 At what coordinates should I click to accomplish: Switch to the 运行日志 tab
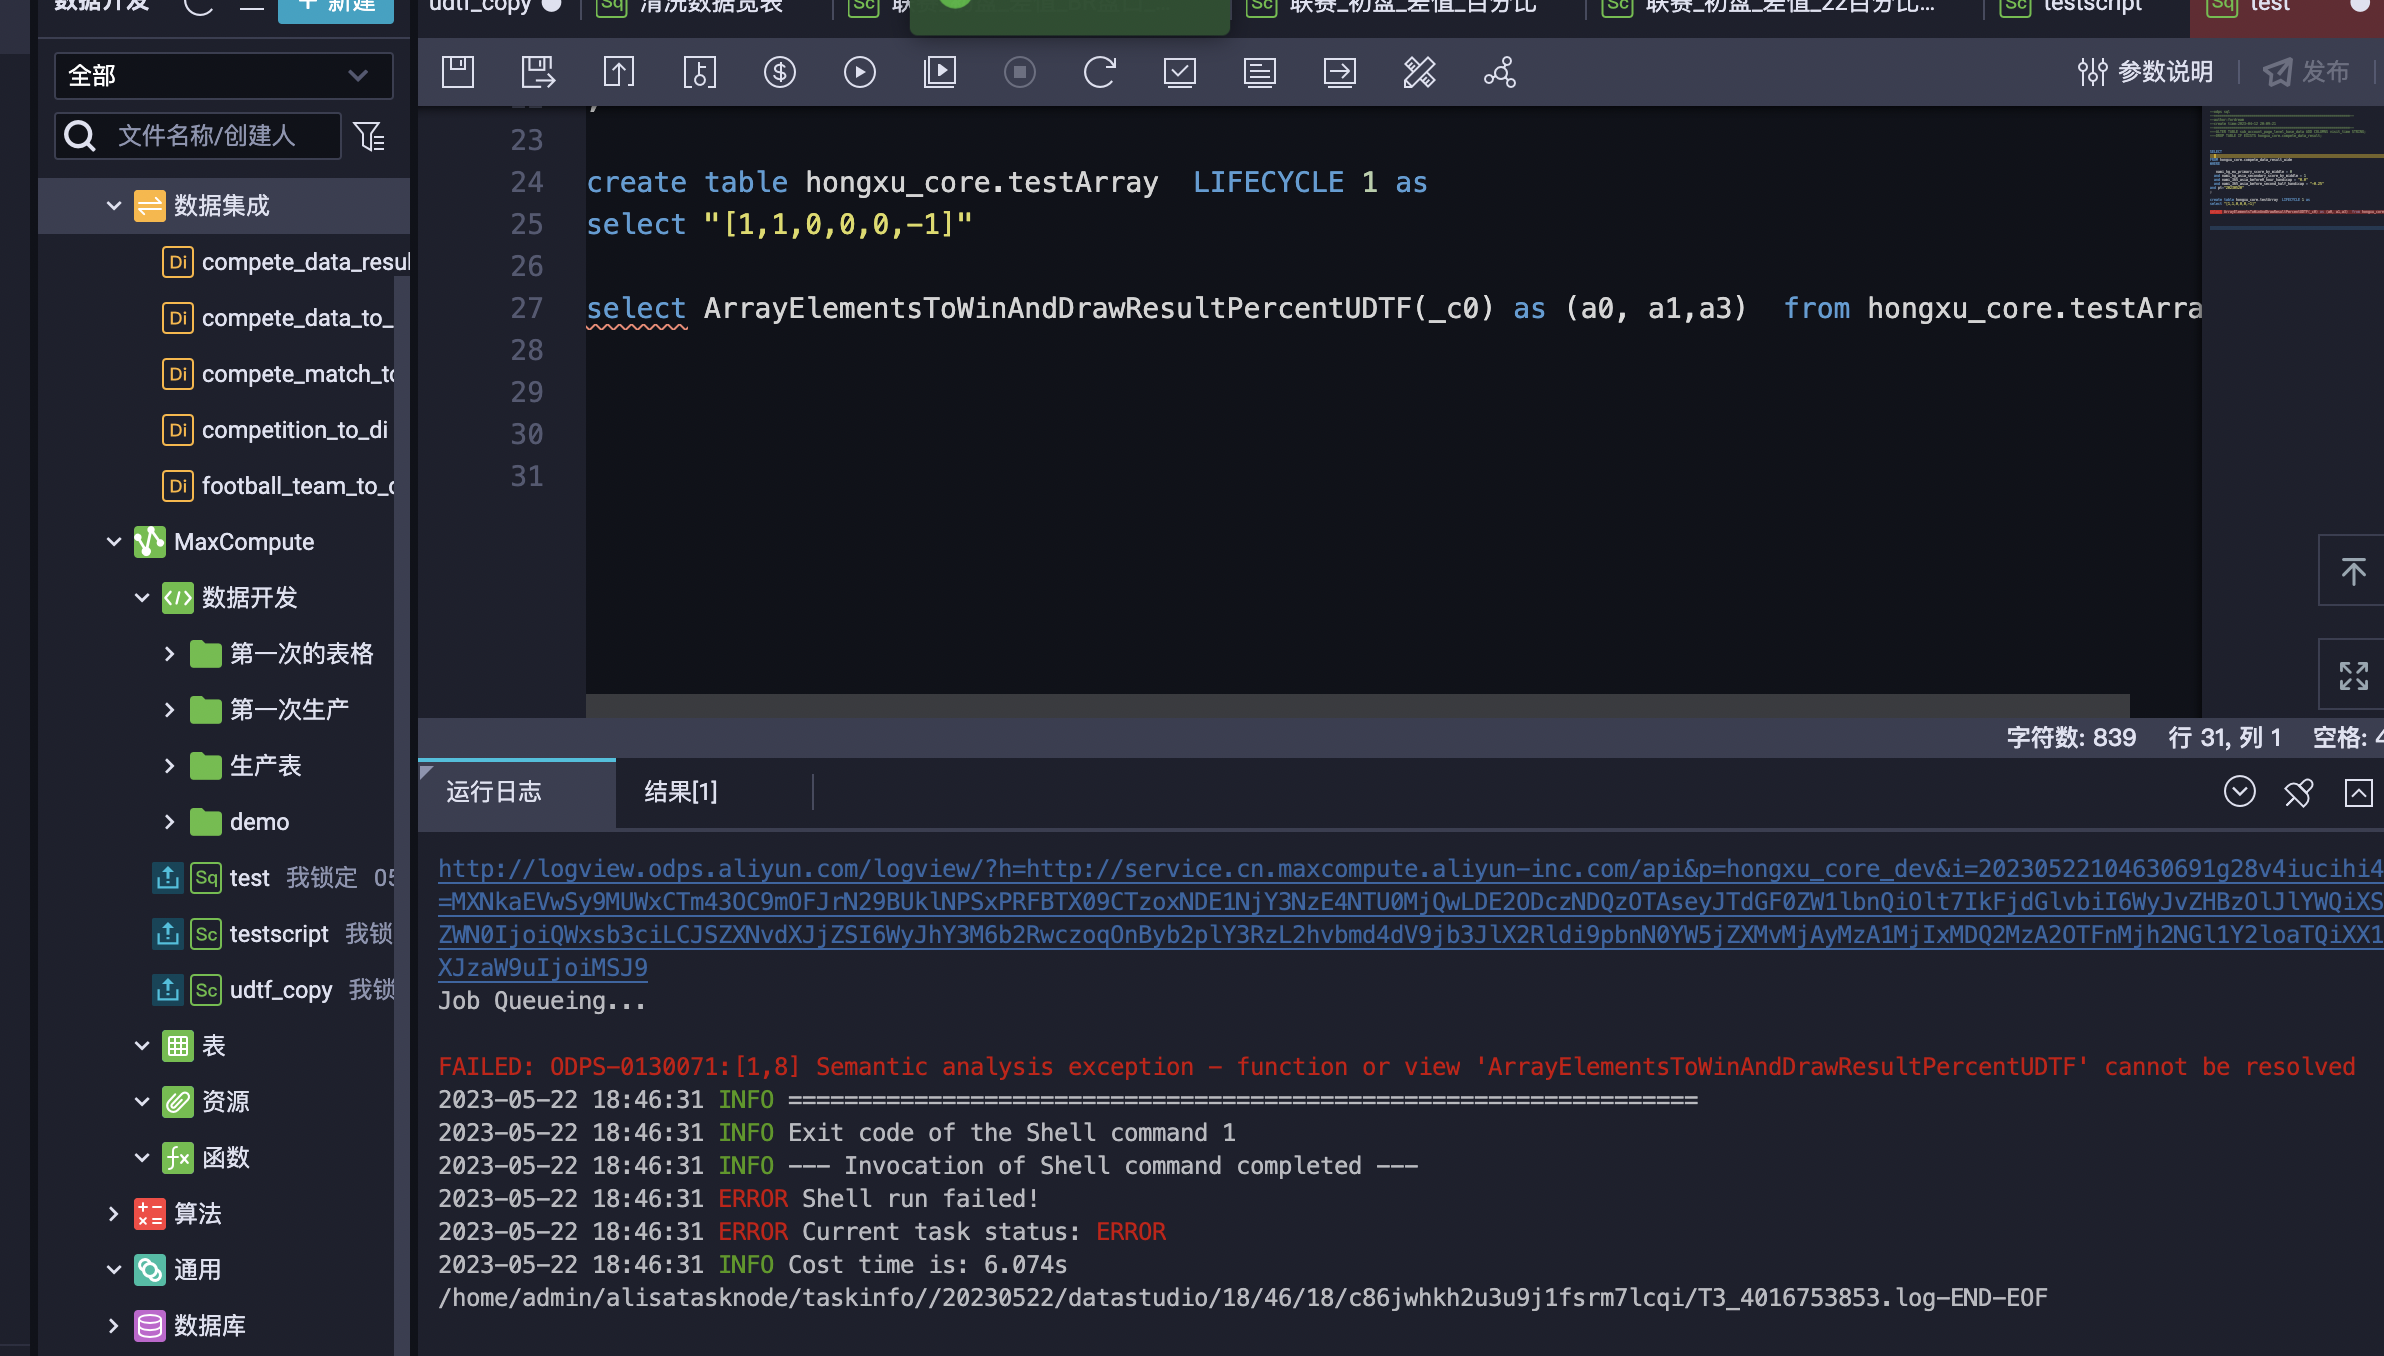(516, 793)
